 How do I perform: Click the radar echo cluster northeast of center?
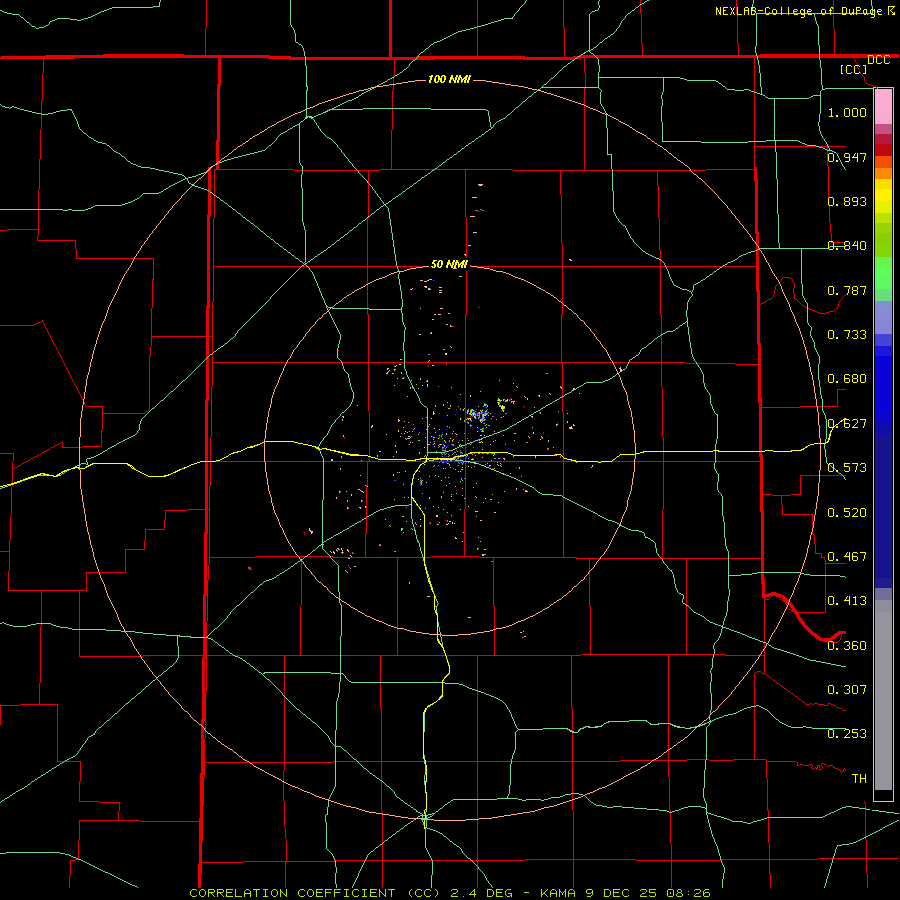(x=478, y=414)
